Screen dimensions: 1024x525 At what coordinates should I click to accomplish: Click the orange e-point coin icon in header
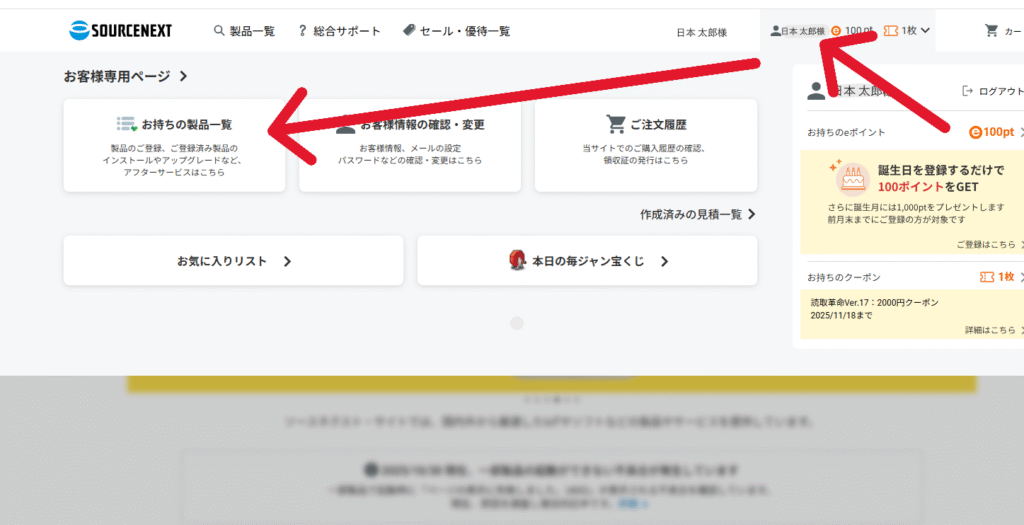[836, 31]
